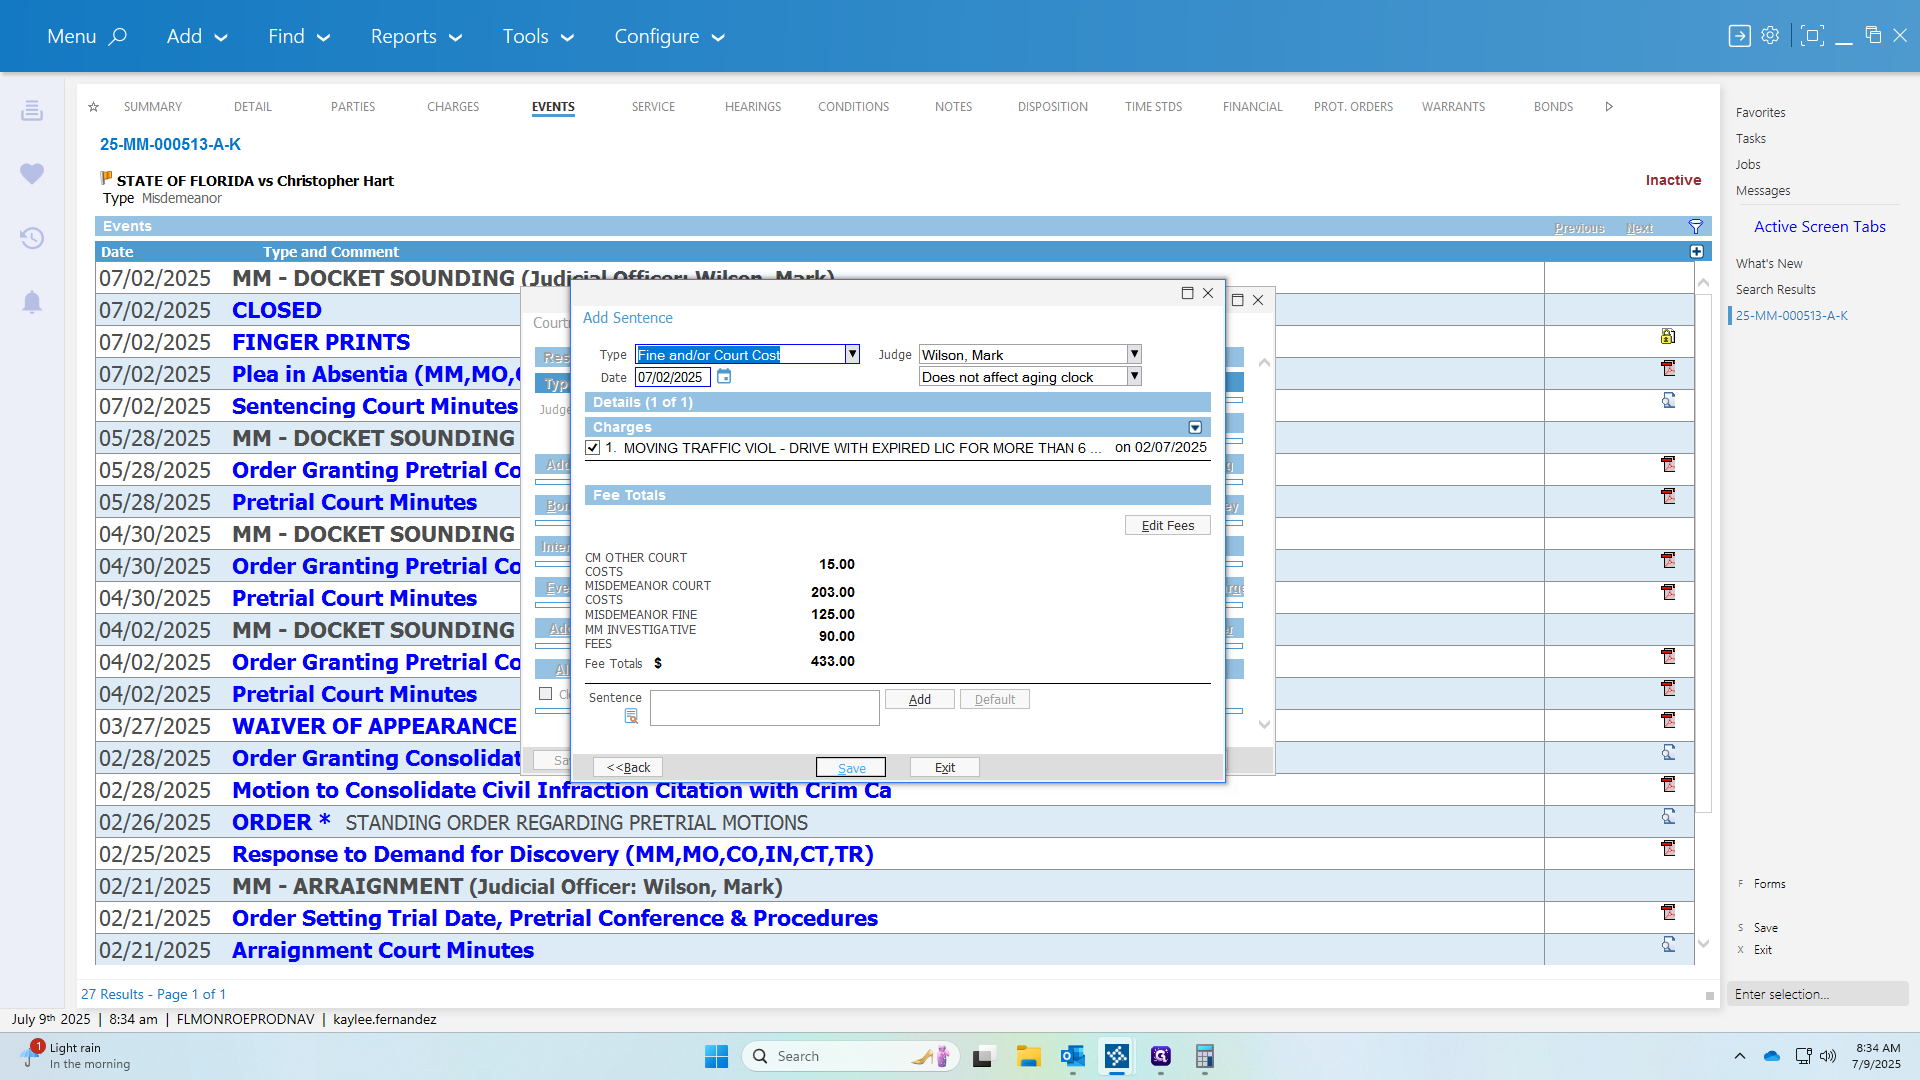The height and width of the screenshot is (1080, 1920).
Task: Open the CLOSED event entry
Action: point(277,310)
